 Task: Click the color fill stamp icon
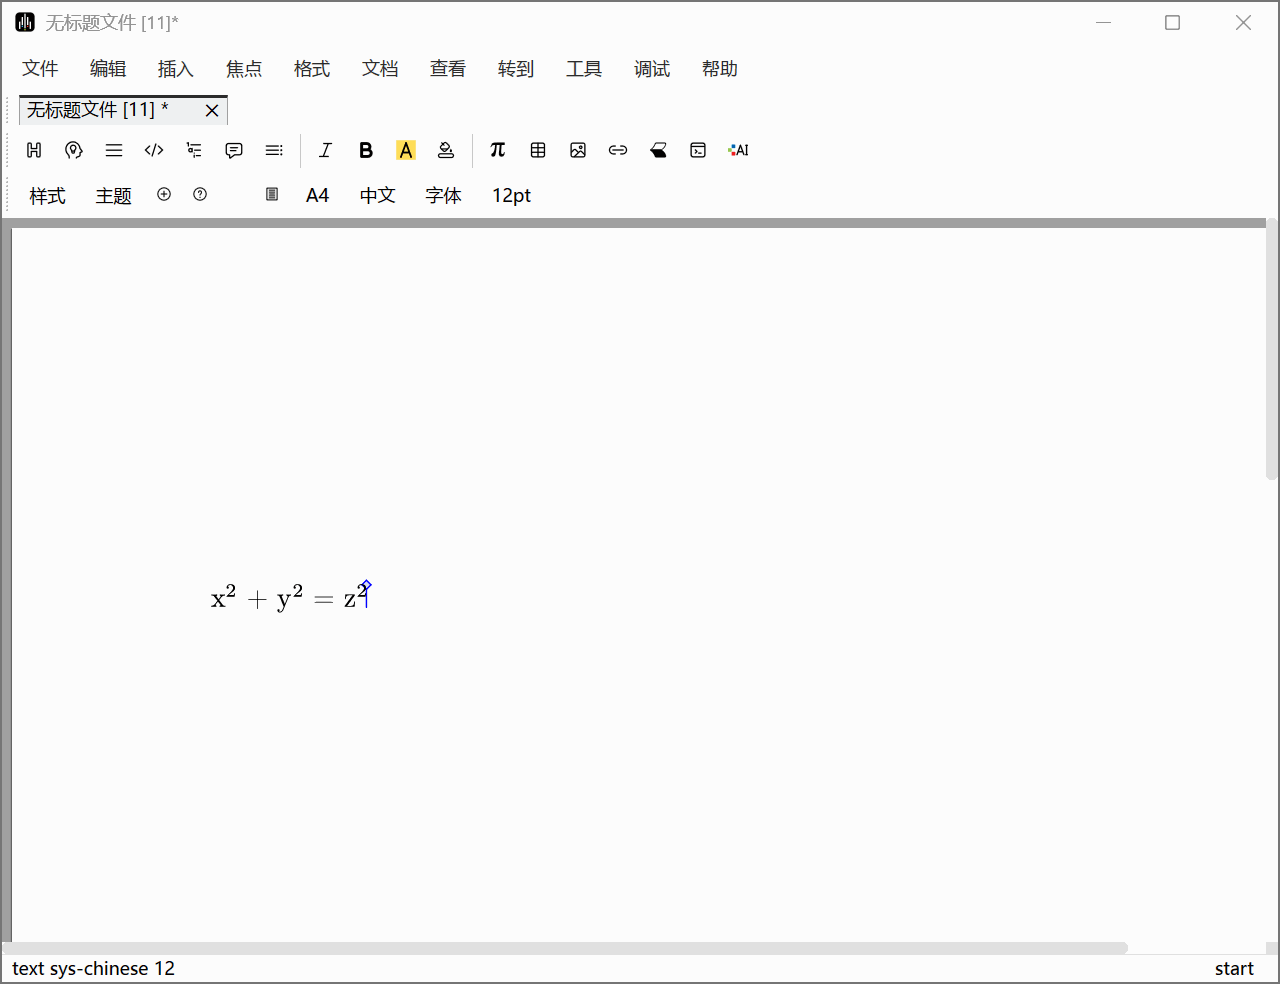446,150
